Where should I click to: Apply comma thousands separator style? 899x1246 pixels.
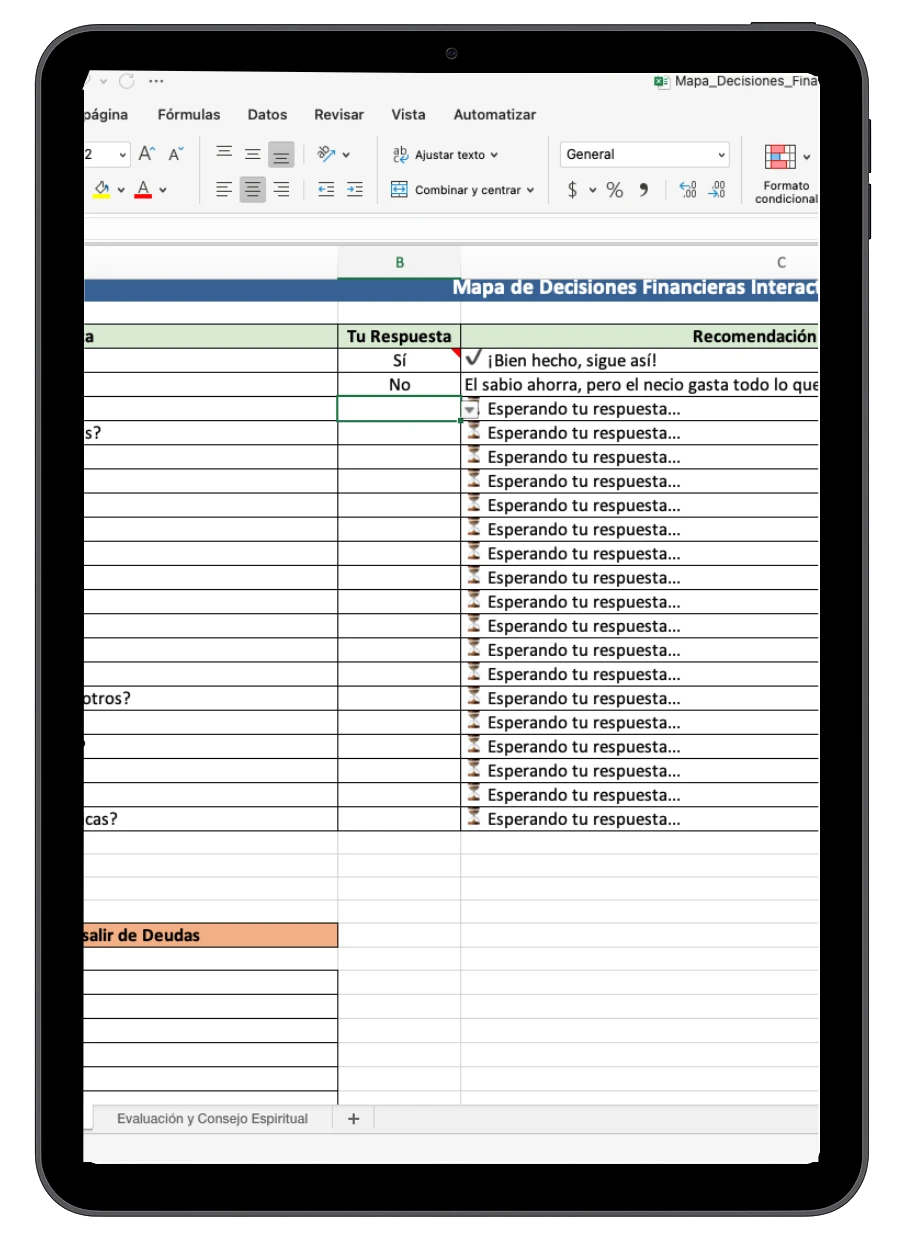644,190
